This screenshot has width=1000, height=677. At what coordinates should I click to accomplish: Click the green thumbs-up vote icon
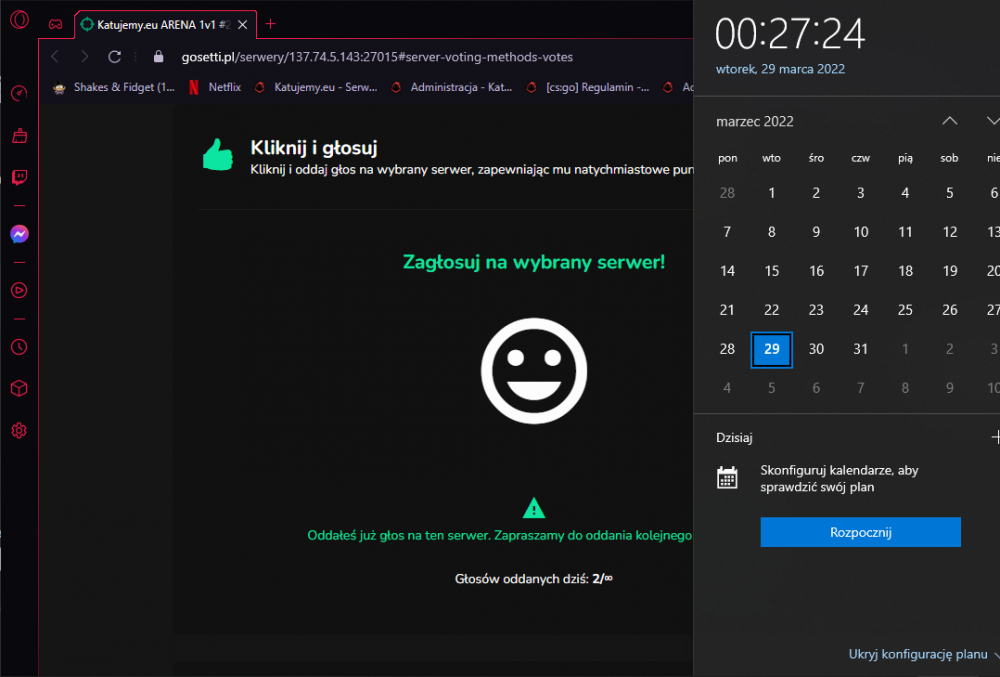(218, 155)
